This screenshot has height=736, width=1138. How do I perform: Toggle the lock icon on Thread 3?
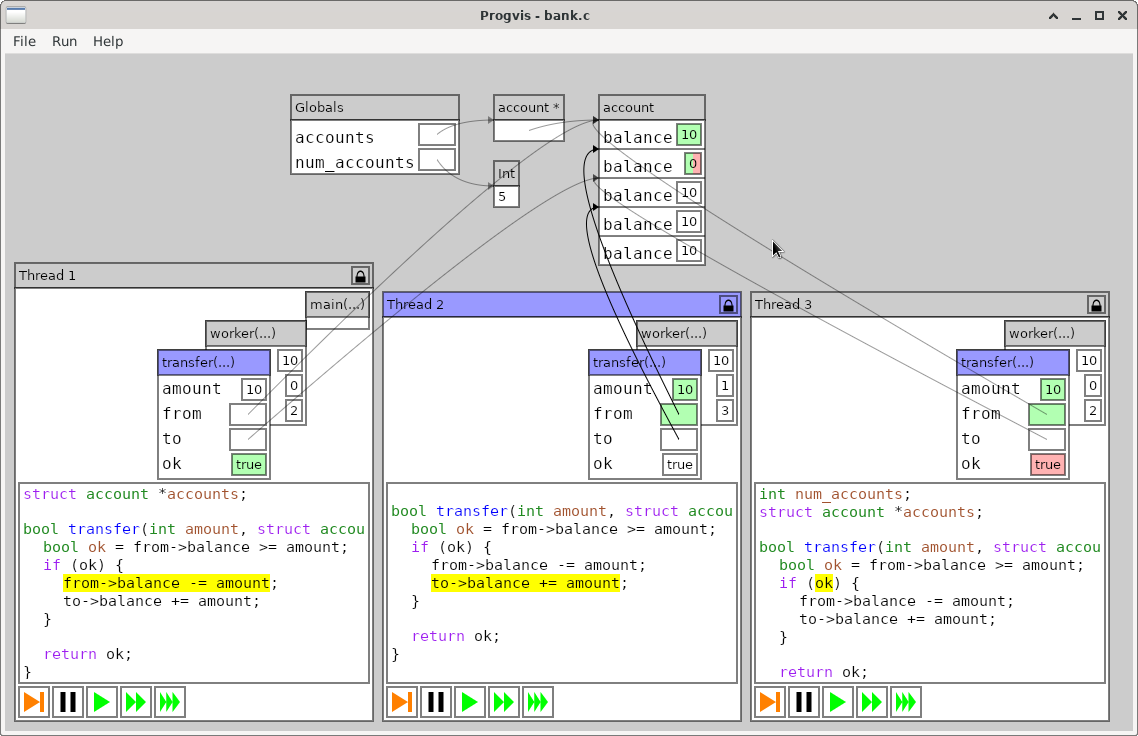coord(1096,305)
